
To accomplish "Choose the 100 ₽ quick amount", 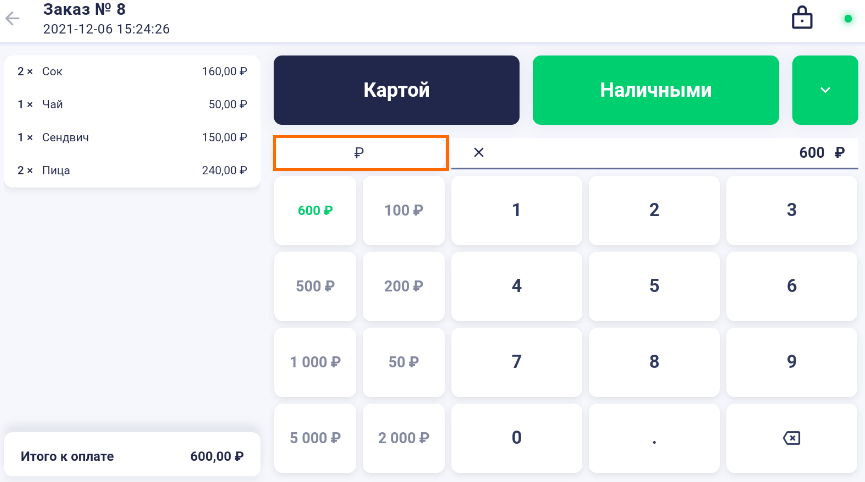I will pyautogui.click(x=404, y=211).
